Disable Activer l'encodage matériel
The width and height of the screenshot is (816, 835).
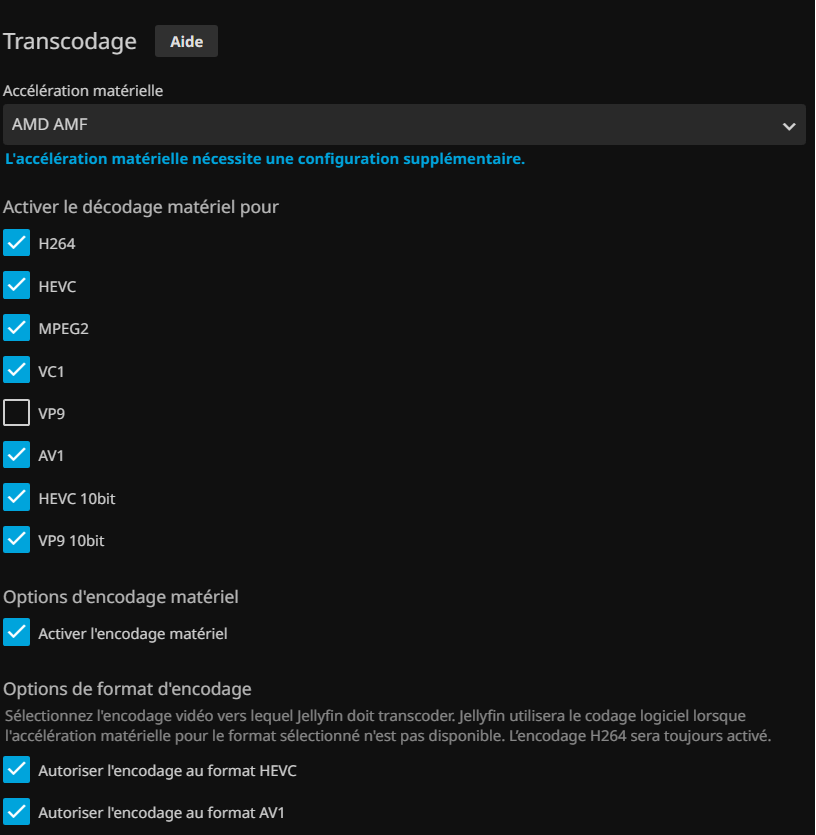pyautogui.click(x=17, y=633)
